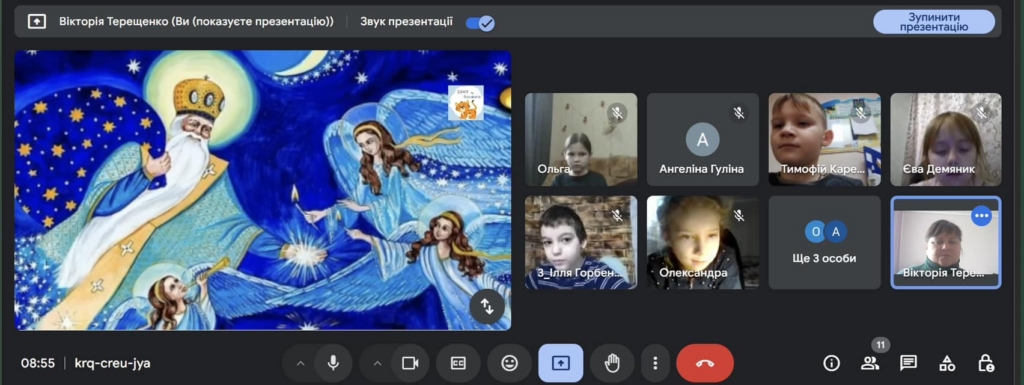Click the A avatar on Ангеліна Гуліна tile
Viewport: 1024px width, 385px height.
[x=703, y=139]
